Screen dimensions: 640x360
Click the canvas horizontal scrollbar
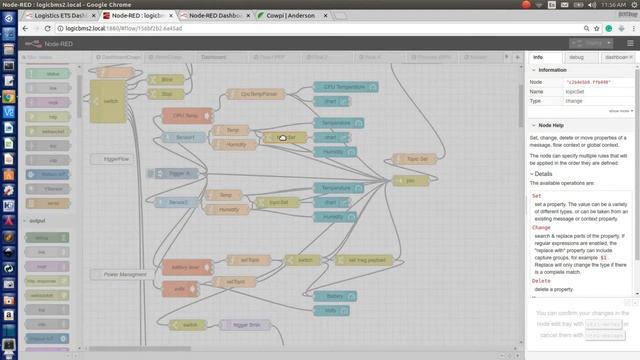click(140, 349)
